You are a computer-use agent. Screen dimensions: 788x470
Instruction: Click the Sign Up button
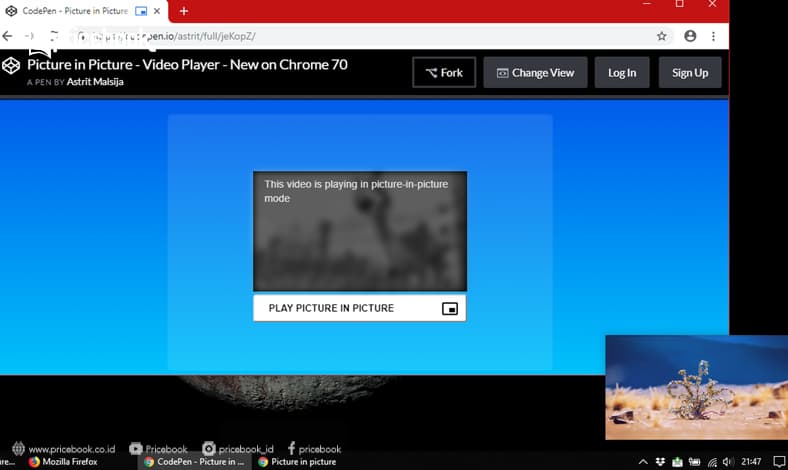tap(690, 72)
